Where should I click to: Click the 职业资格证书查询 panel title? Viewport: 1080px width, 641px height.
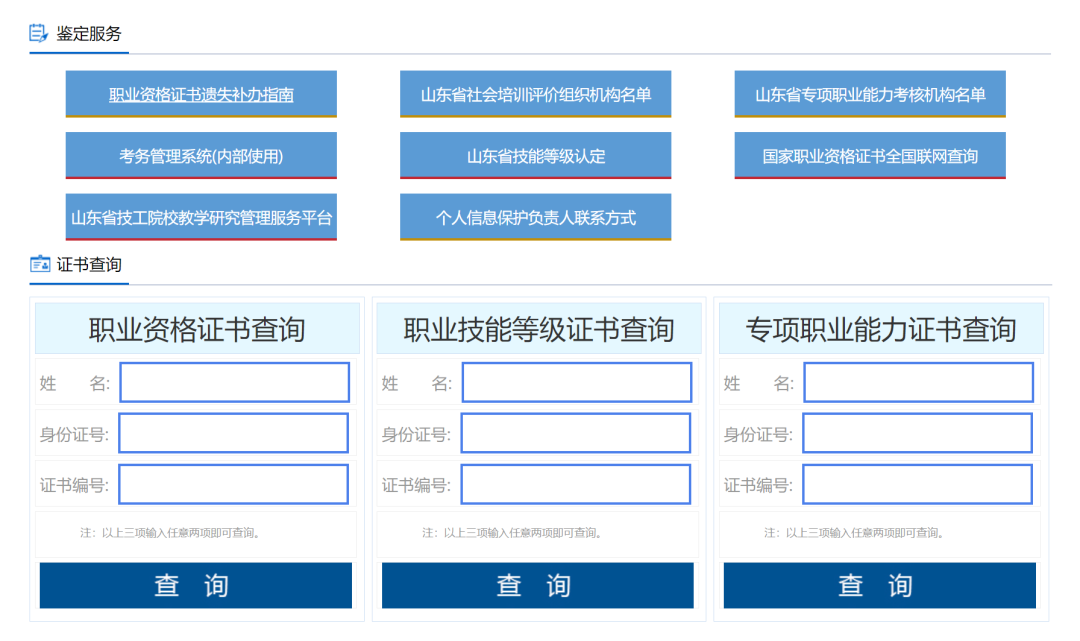197,330
